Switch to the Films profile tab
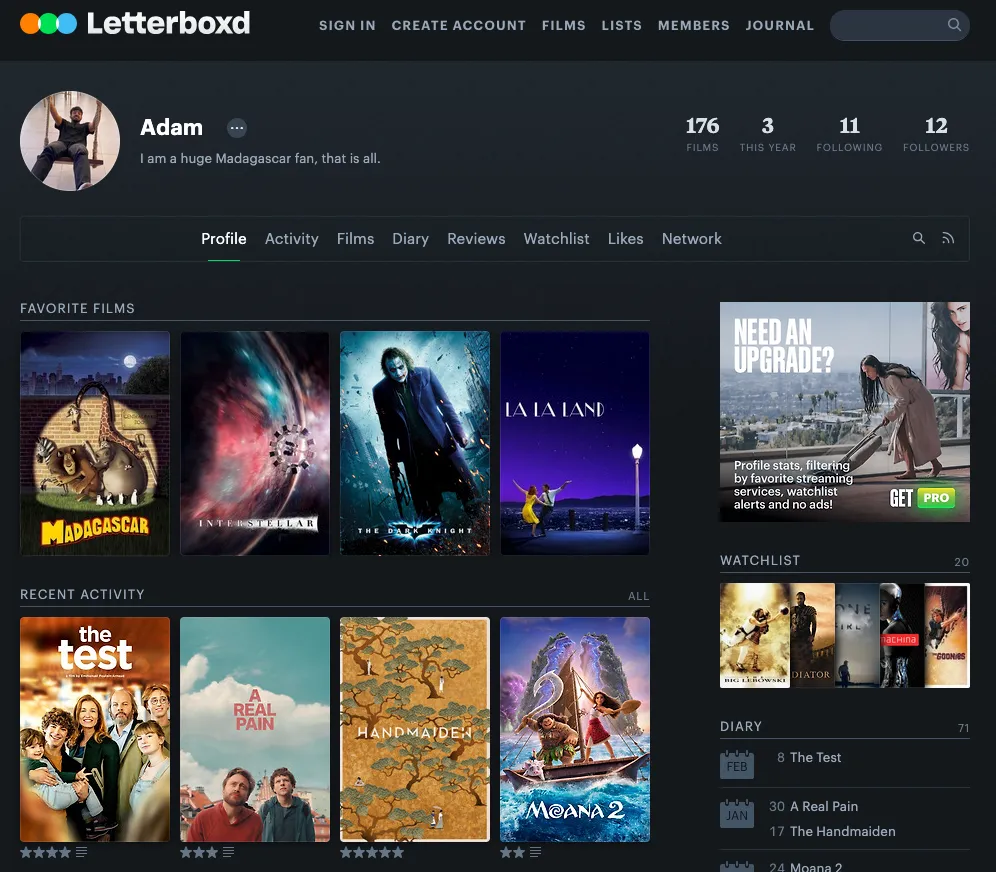Screen dimensions: 996x872 click(x=355, y=239)
